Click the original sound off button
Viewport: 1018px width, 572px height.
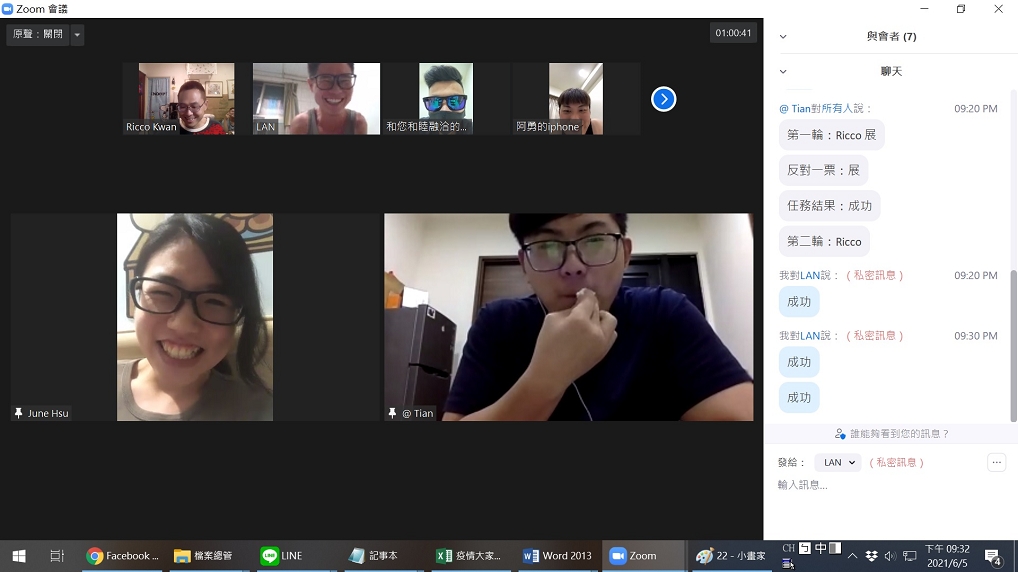[38, 34]
